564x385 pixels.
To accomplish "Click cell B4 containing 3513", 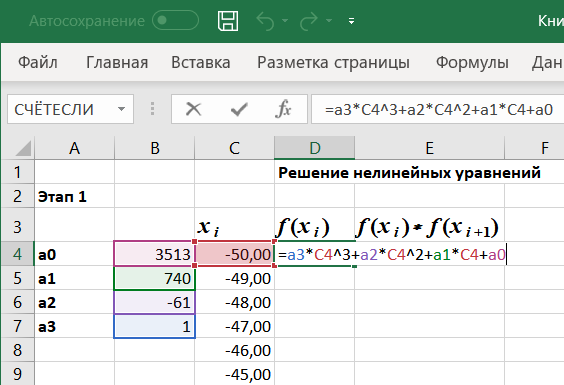I will [155, 254].
